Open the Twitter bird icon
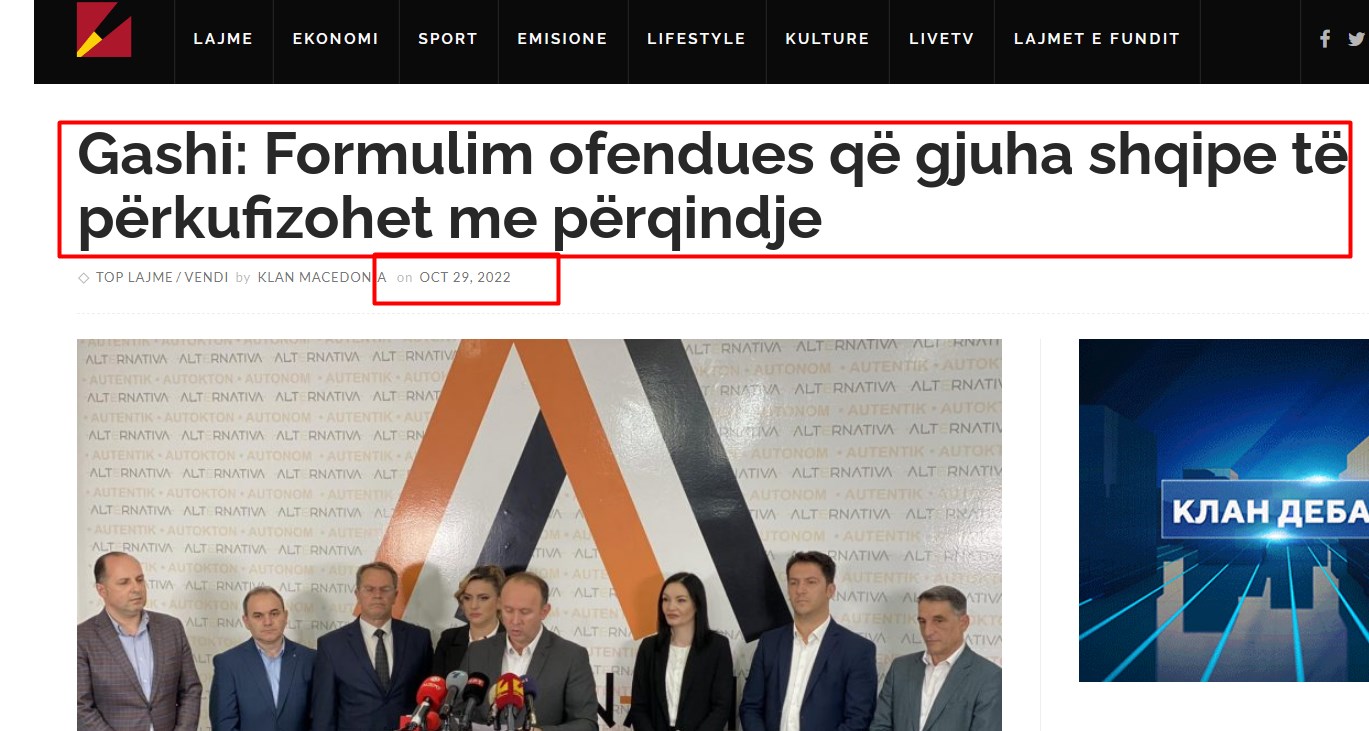This screenshot has width=1369, height=731. pyautogui.click(x=1356, y=39)
